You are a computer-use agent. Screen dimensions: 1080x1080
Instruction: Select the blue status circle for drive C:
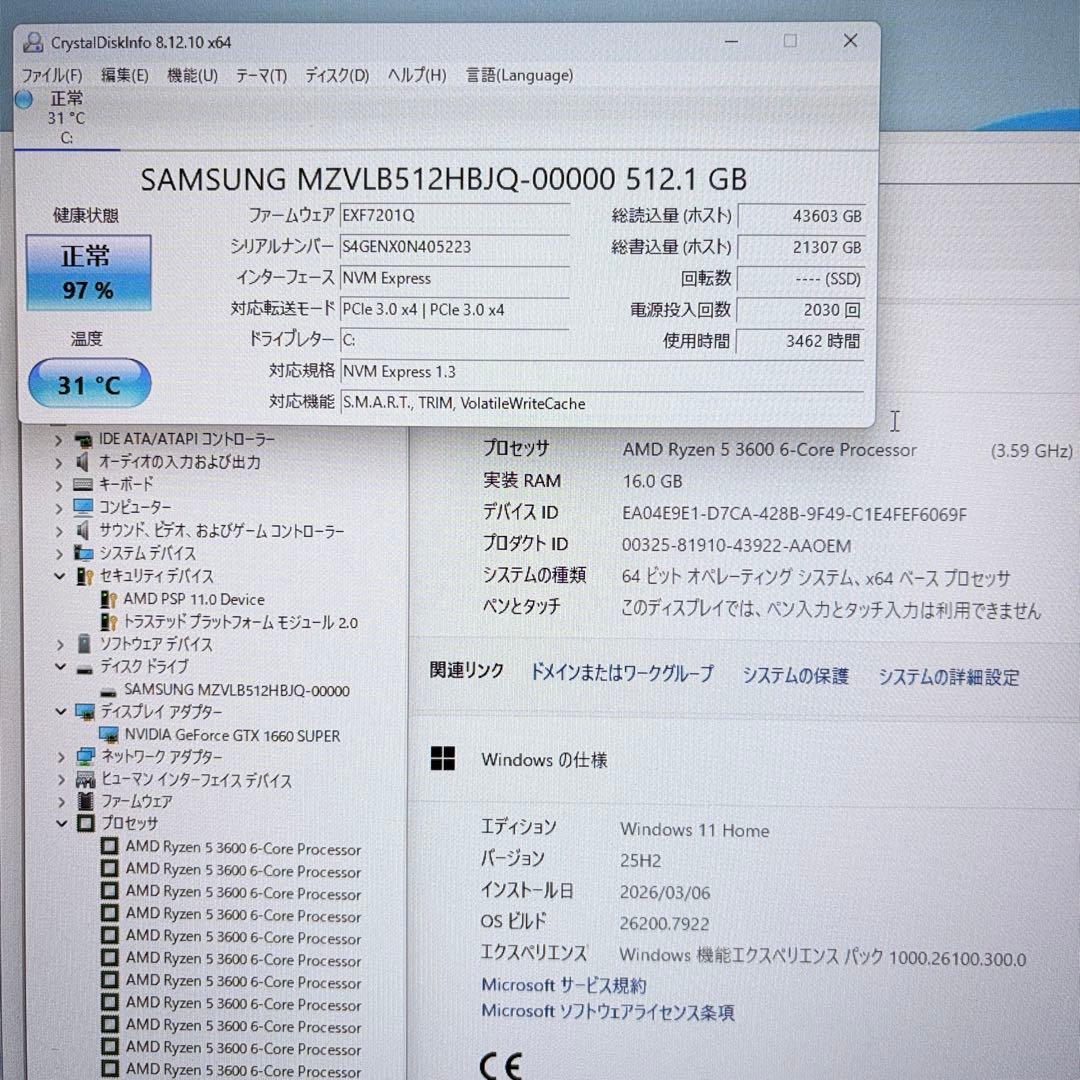click(24, 100)
